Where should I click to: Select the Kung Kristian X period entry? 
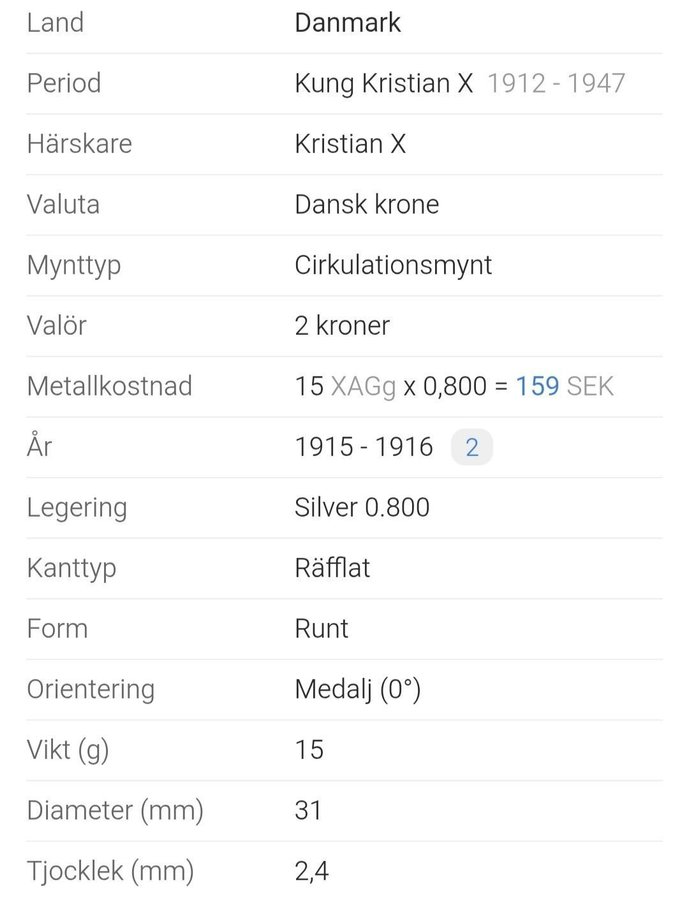point(384,83)
